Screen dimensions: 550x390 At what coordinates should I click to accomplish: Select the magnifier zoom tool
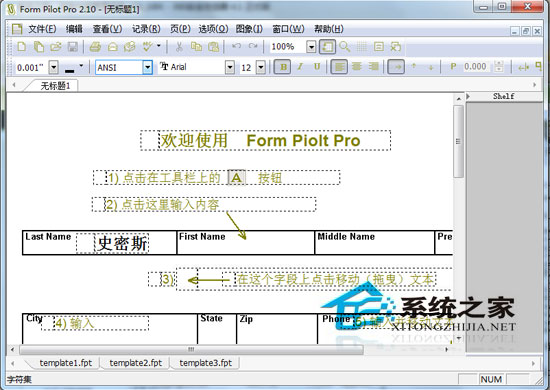(x=345, y=47)
